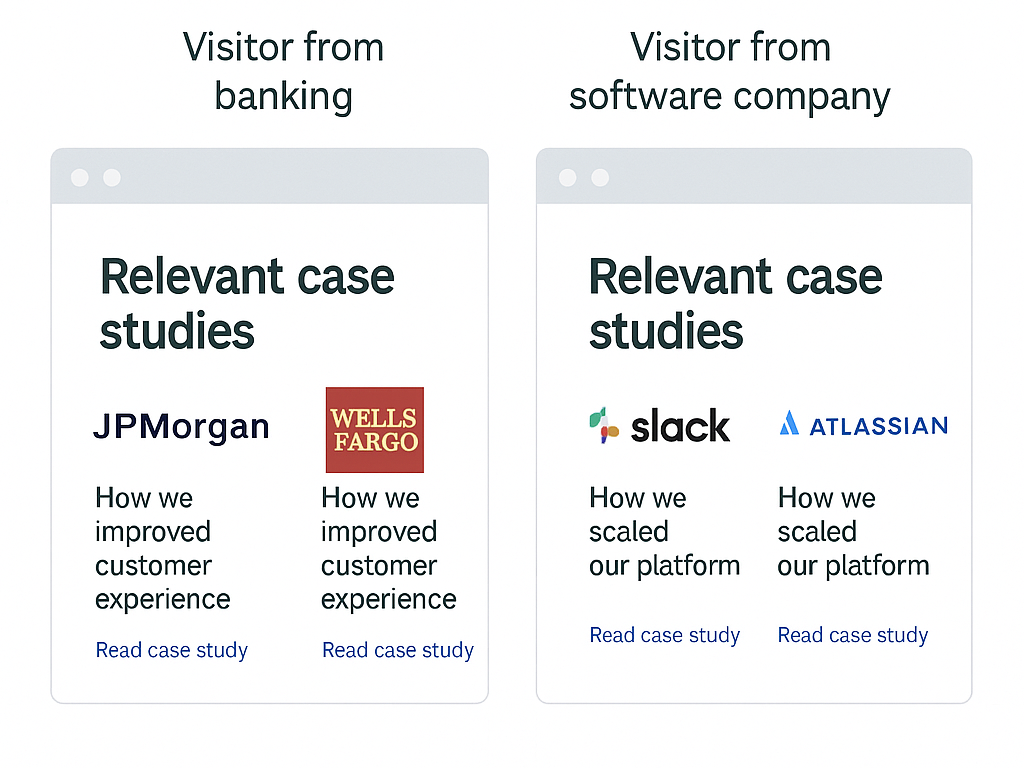Click the Wells Fargo customer experience description text
The width and height of the screenshot is (1024, 768).
[x=389, y=548]
